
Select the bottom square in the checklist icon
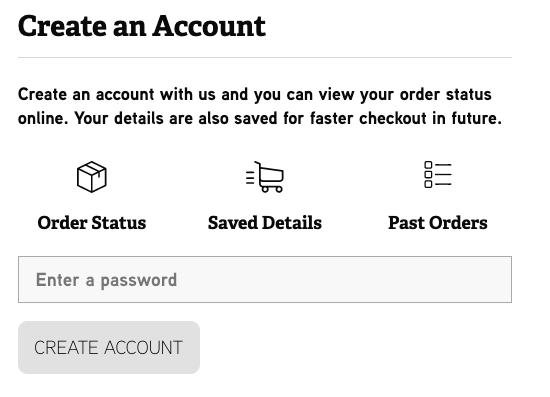(428, 184)
